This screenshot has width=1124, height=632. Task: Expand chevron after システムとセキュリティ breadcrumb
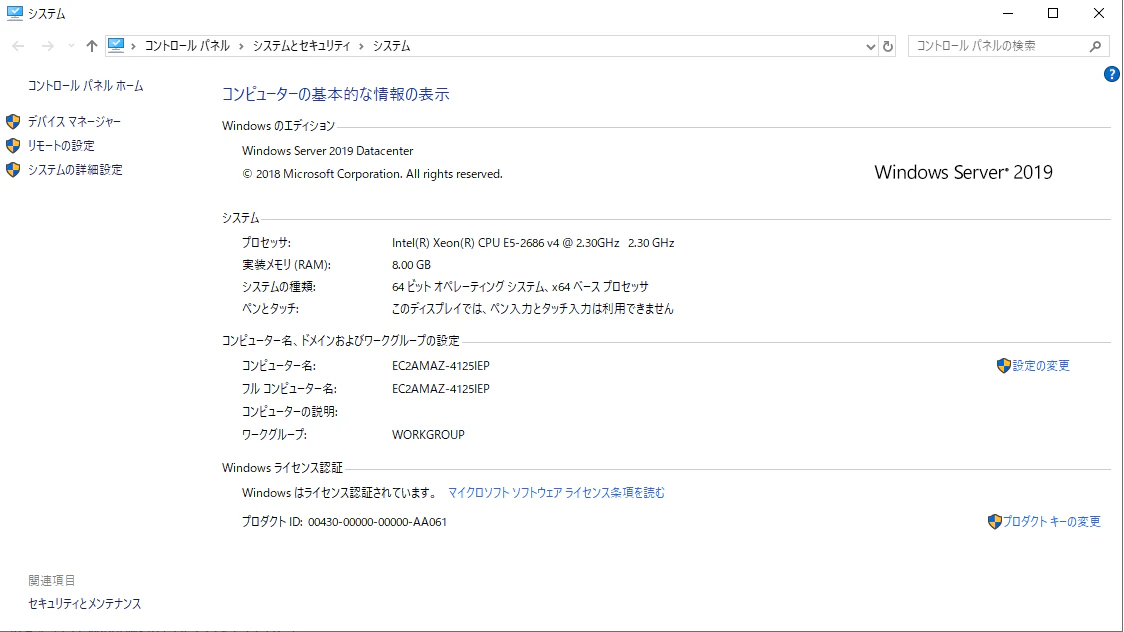361,46
